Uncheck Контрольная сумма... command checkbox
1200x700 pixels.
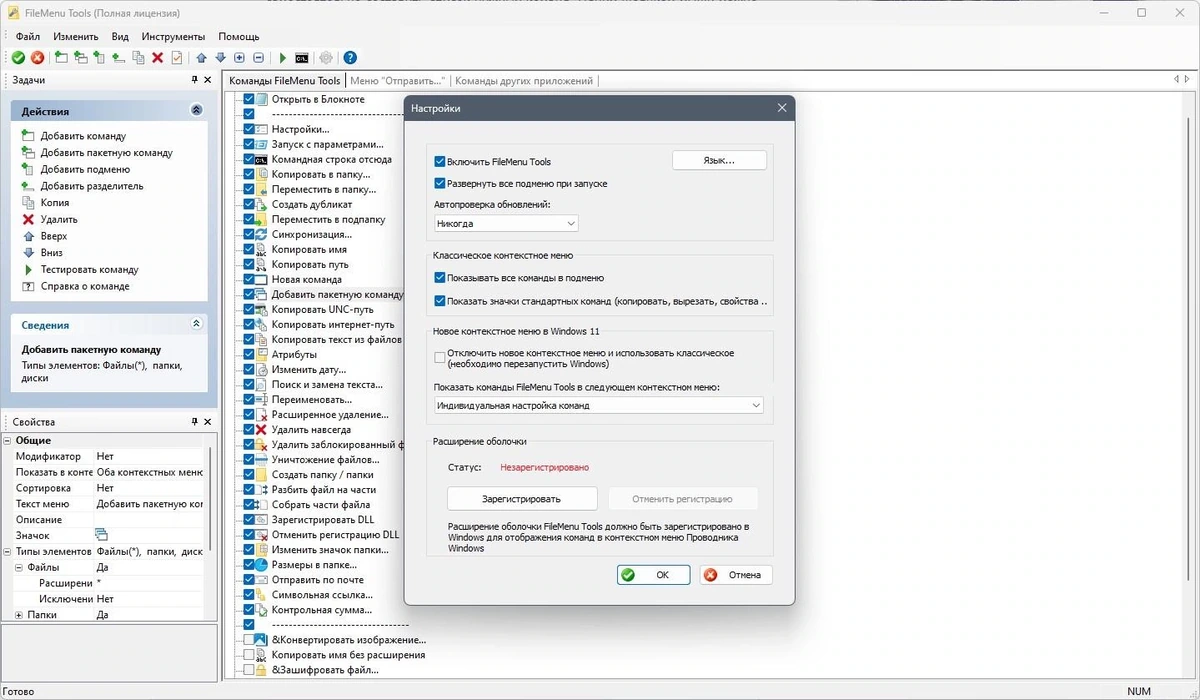(x=249, y=609)
